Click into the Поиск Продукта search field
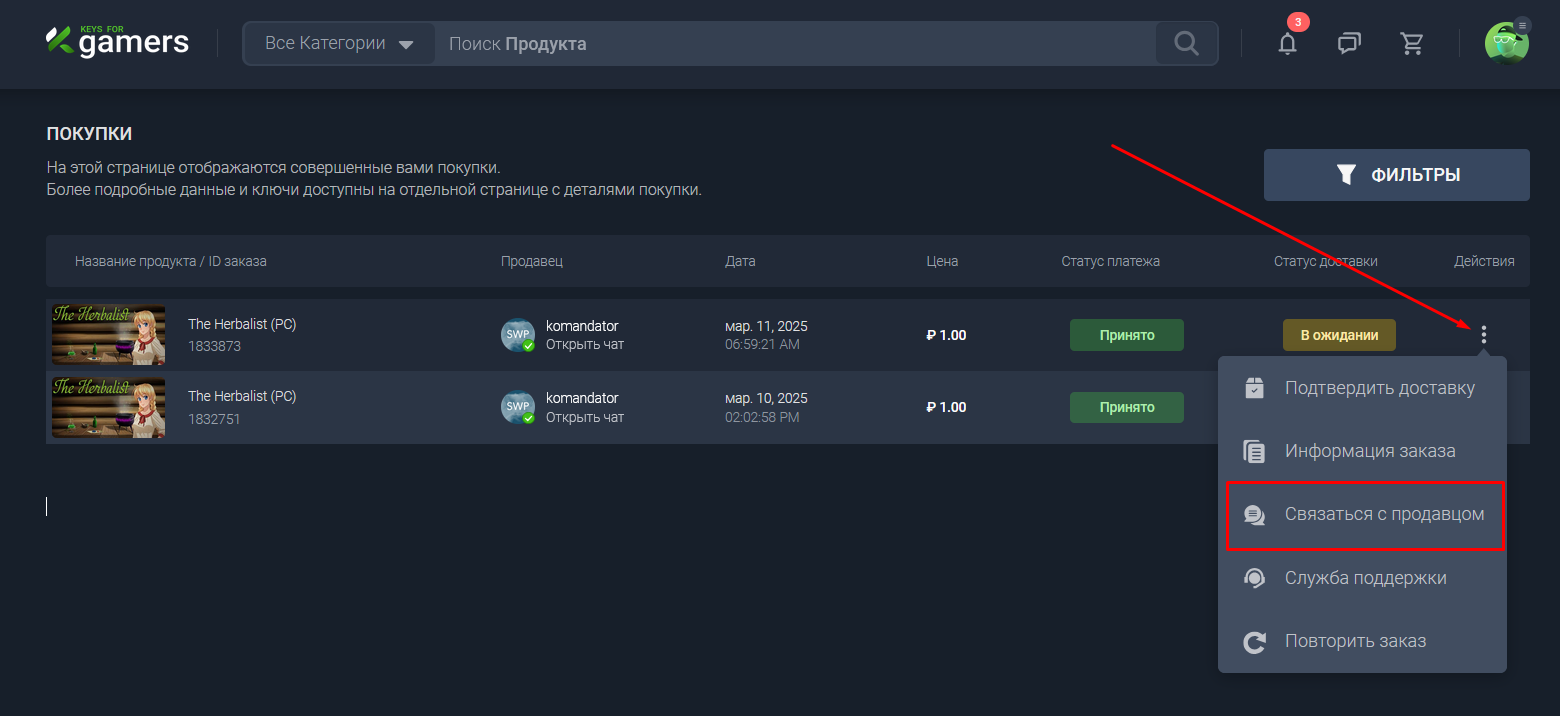The width and height of the screenshot is (1560, 716). pos(795,43)
